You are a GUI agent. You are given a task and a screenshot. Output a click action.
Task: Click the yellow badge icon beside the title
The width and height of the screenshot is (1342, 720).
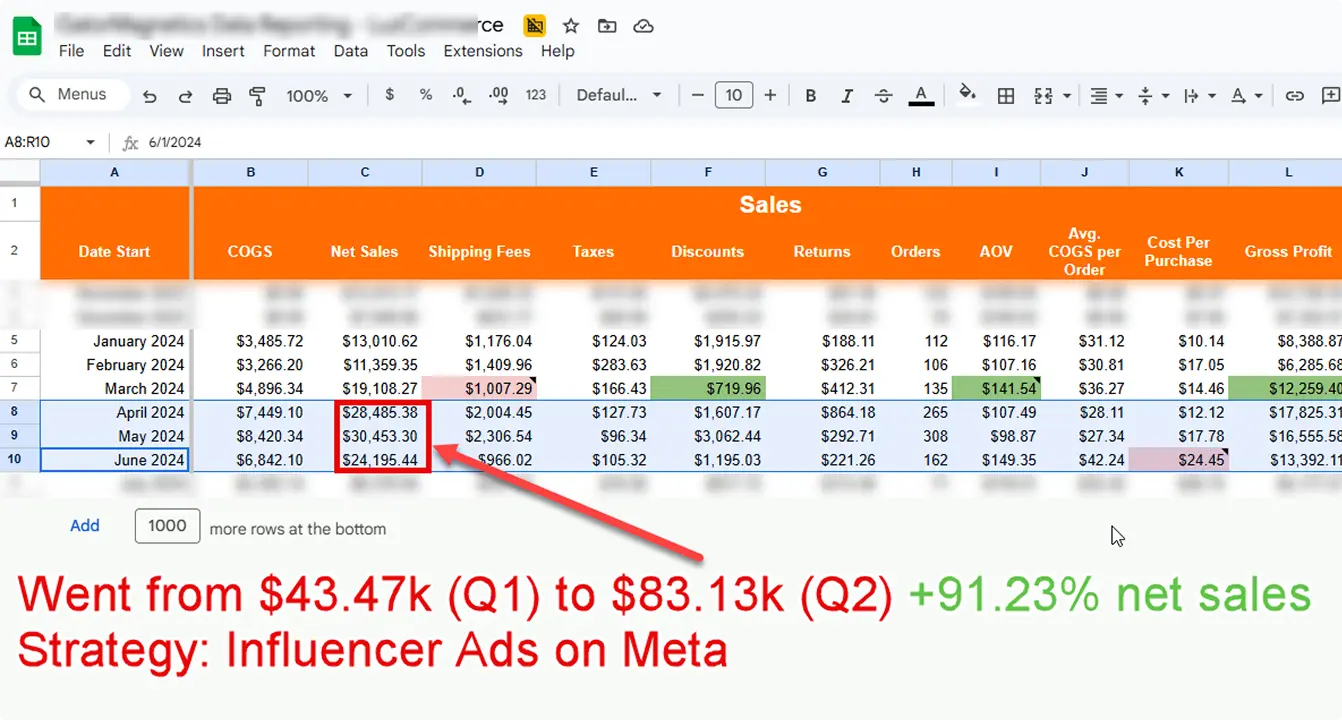pos(534,26)
